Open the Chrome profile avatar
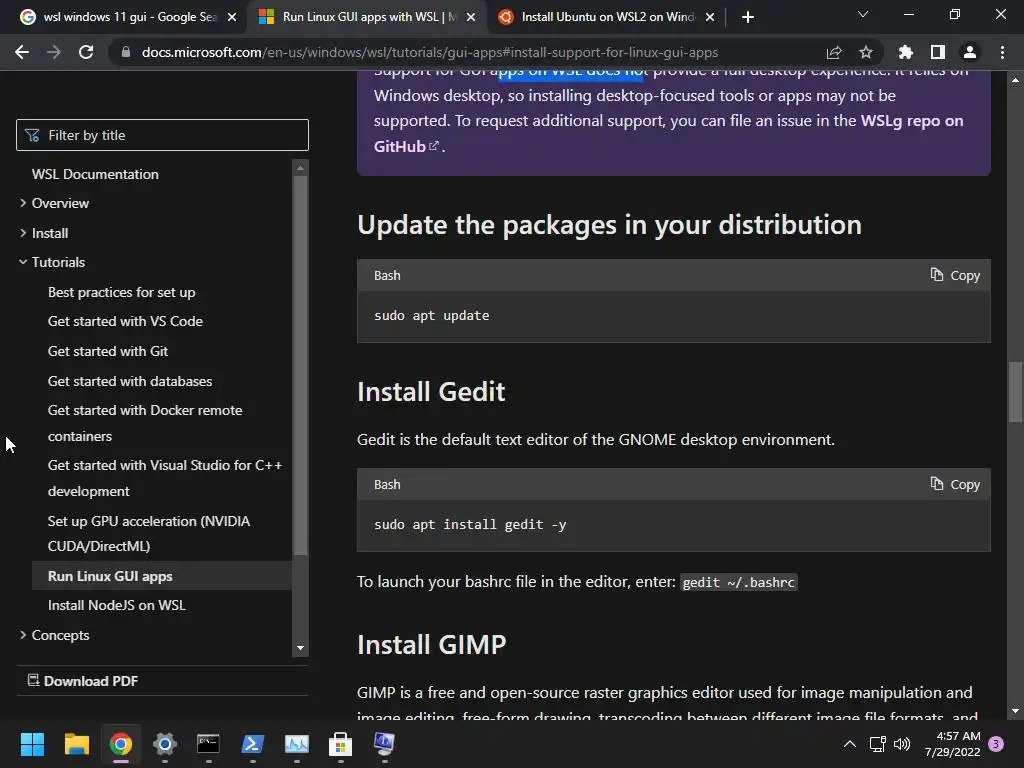 pos(970,52)
